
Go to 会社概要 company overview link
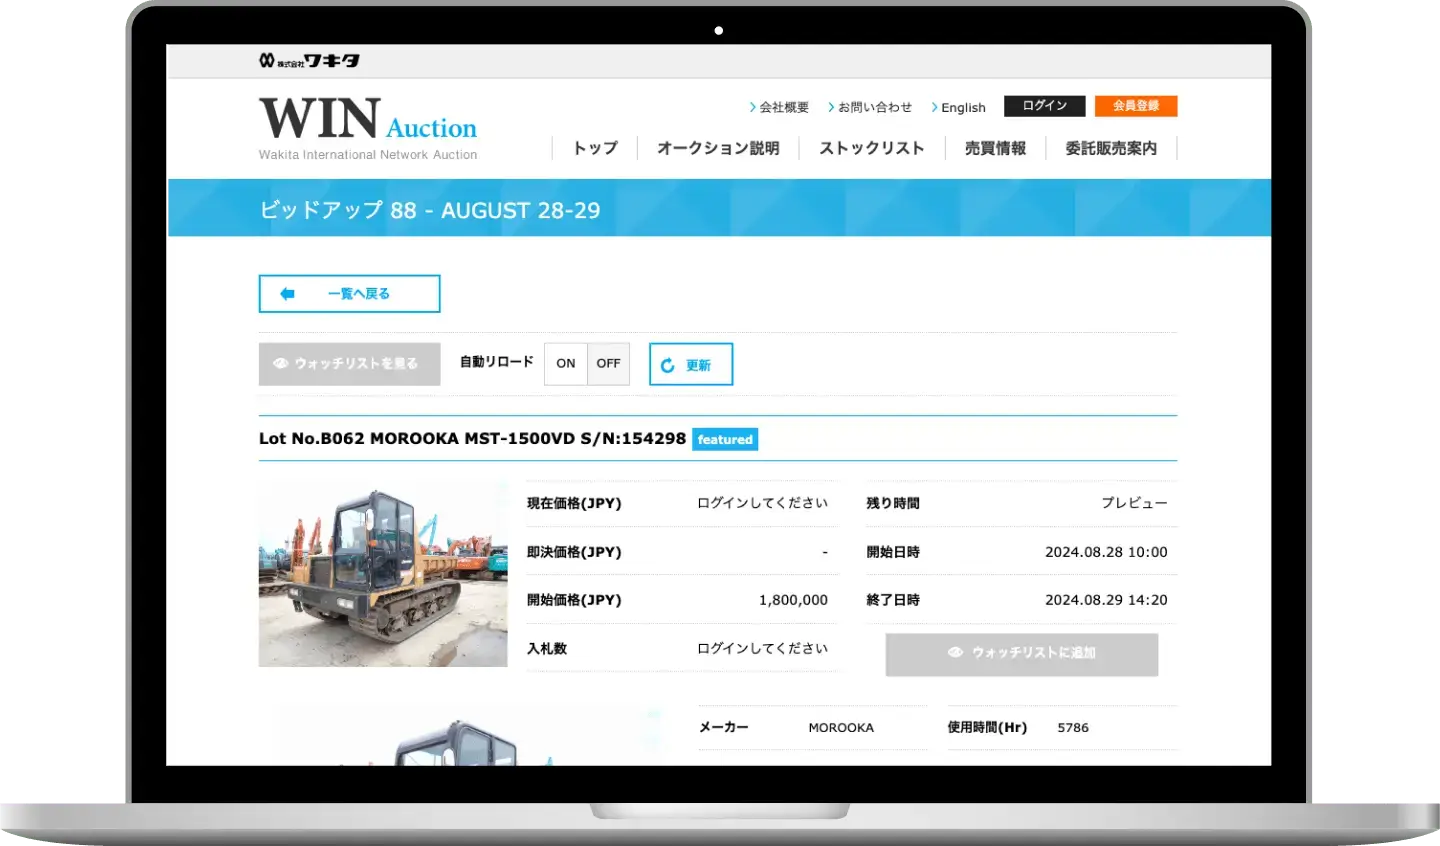779,107
